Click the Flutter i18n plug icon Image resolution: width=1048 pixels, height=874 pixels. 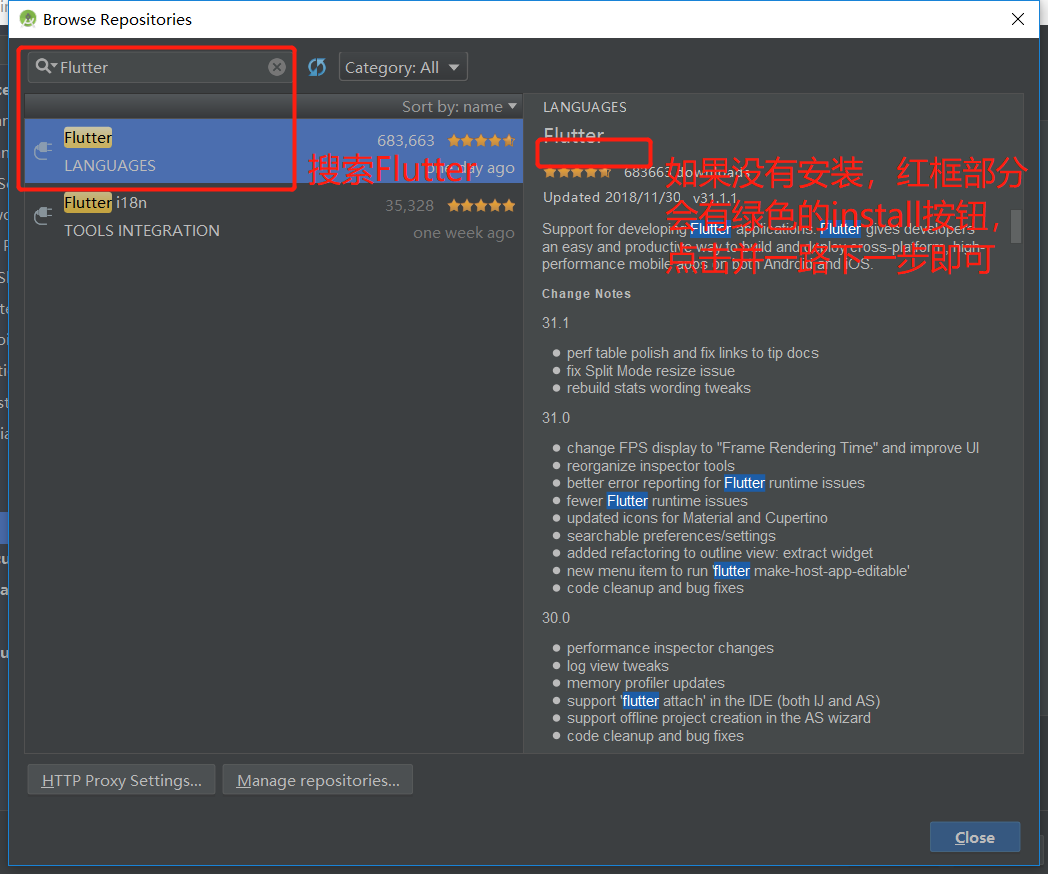(43, 216)
